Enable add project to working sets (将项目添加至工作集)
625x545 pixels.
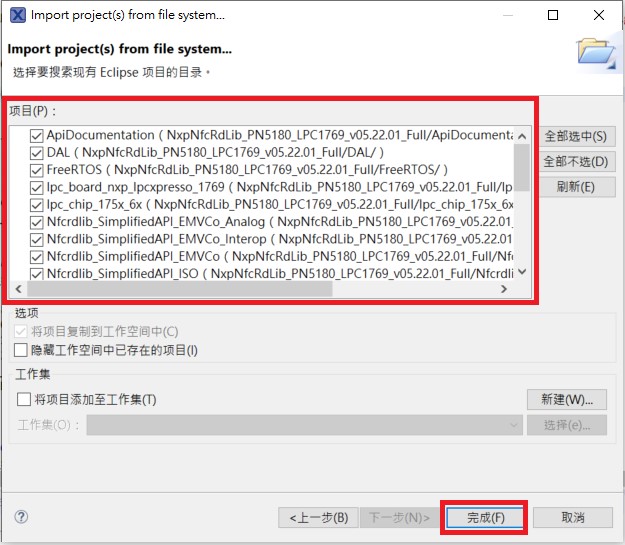[22, 400]
